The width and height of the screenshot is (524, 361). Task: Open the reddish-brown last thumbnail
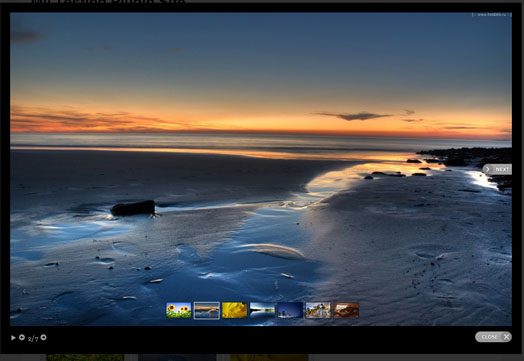[346, 310]
